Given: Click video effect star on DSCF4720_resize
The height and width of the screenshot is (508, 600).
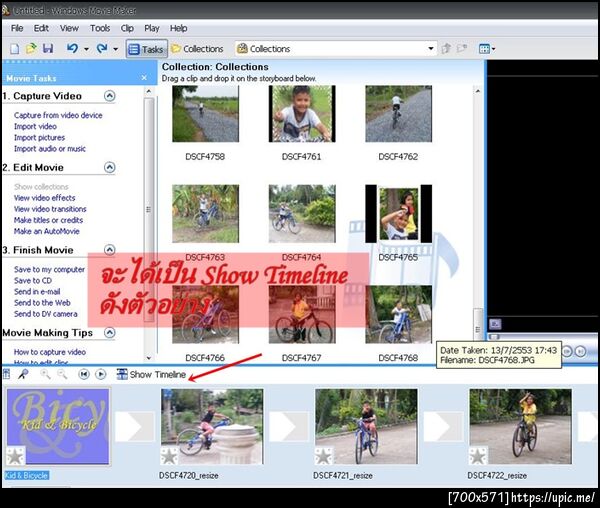Looking at the screenshot, I should [170, 456].
